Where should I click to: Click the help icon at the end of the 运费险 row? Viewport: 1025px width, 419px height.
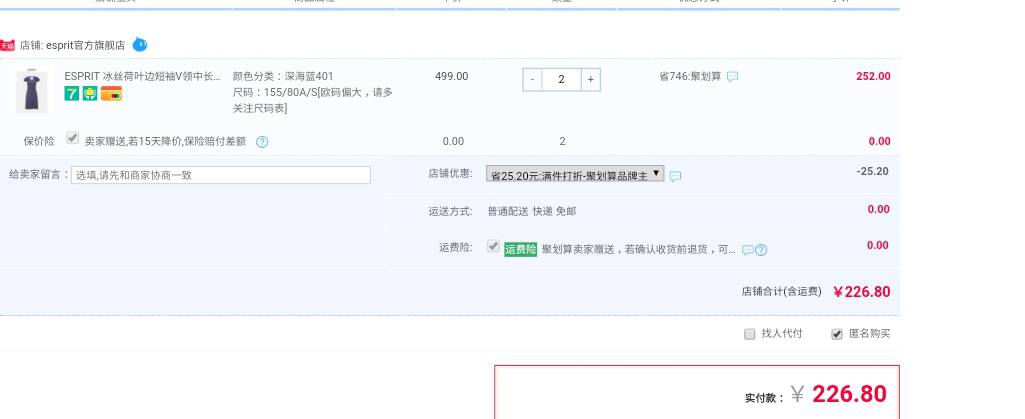coord(761,250)
